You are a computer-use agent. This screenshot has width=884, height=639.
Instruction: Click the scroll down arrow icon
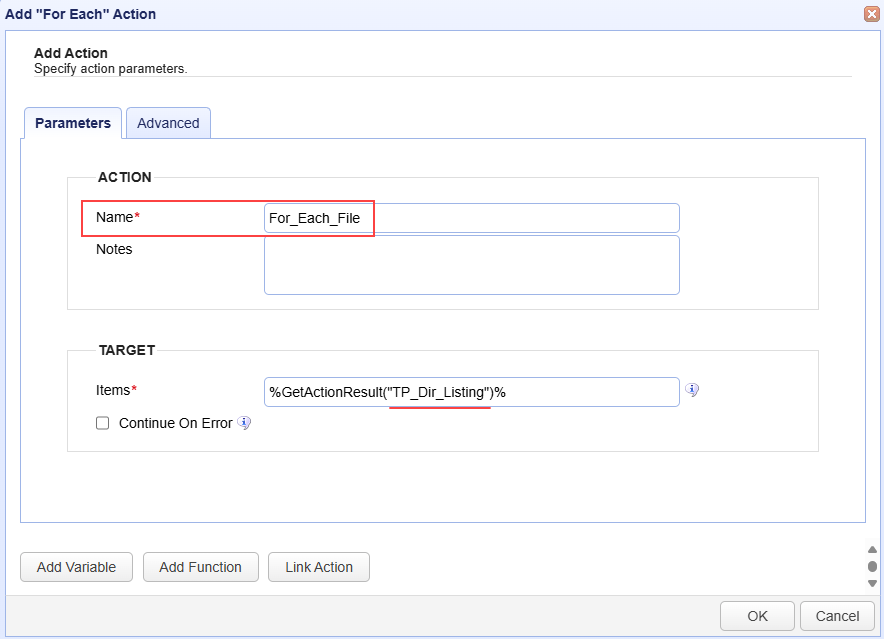pyautogui.click(x=872, y=583)
